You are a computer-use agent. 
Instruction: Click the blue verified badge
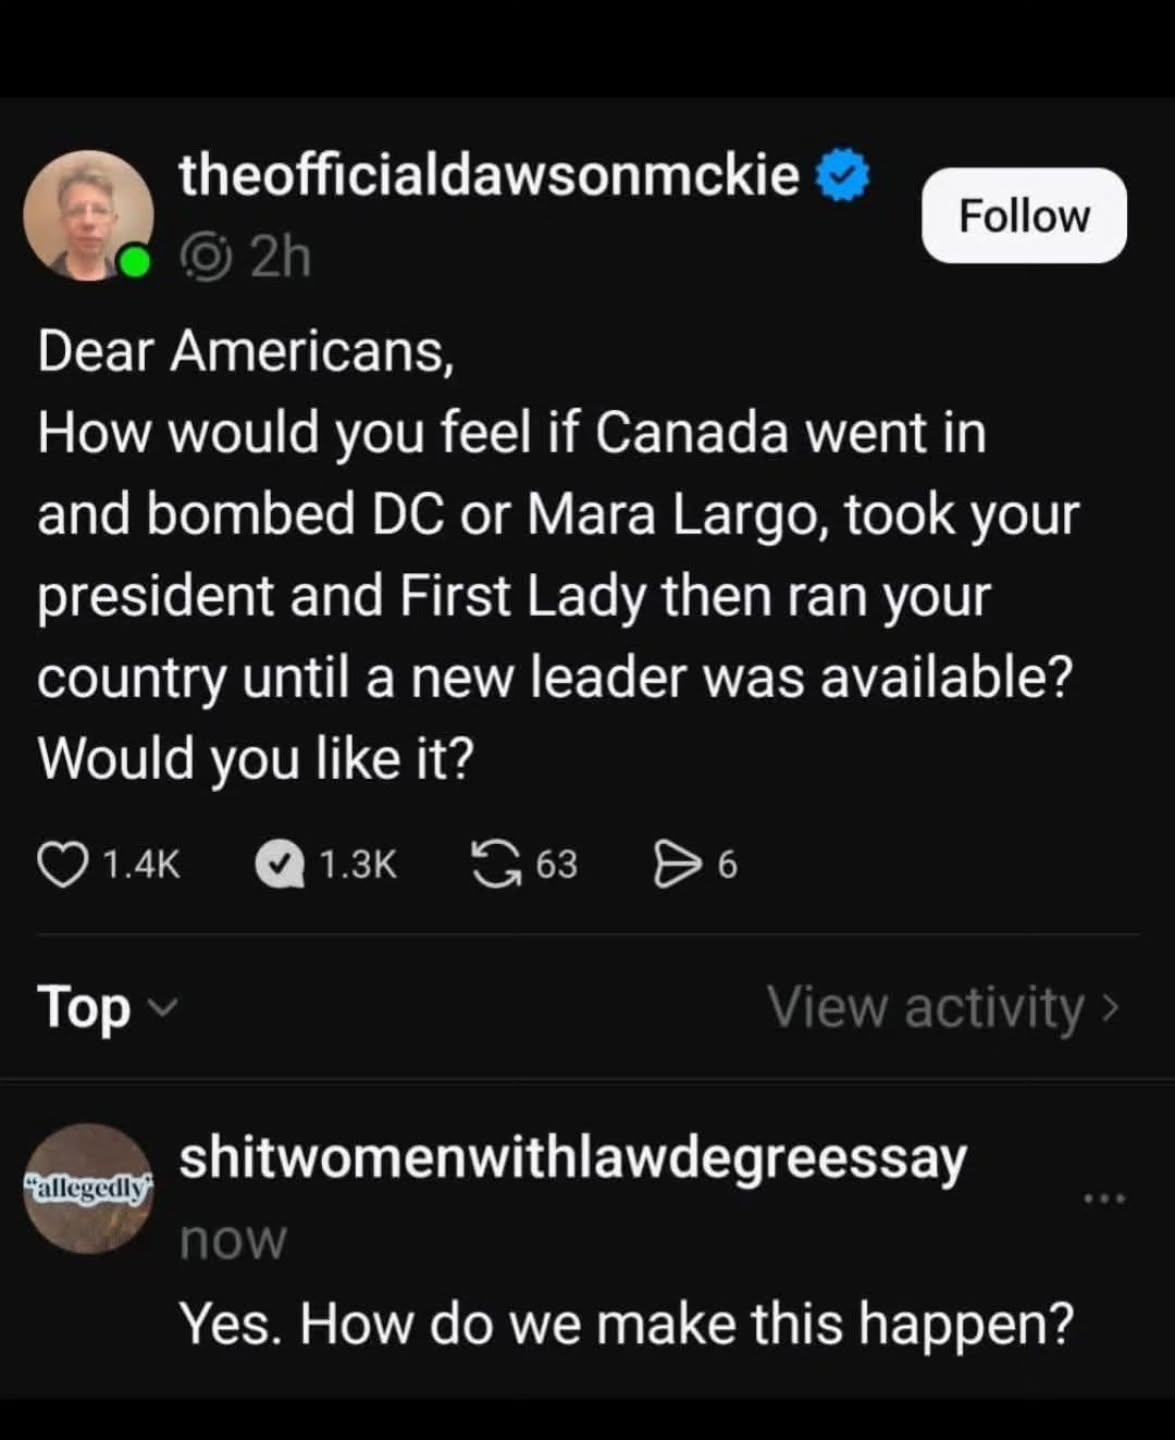[843, 177]
